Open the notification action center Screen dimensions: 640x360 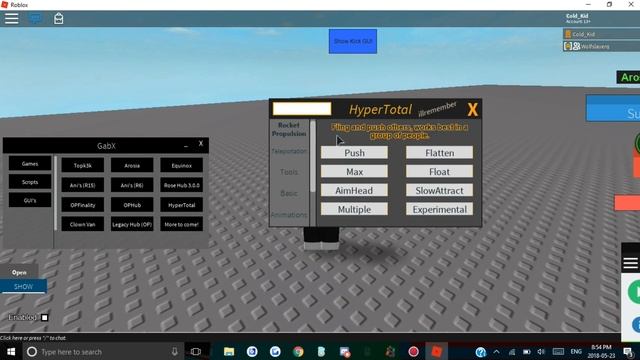coord(628,351)
